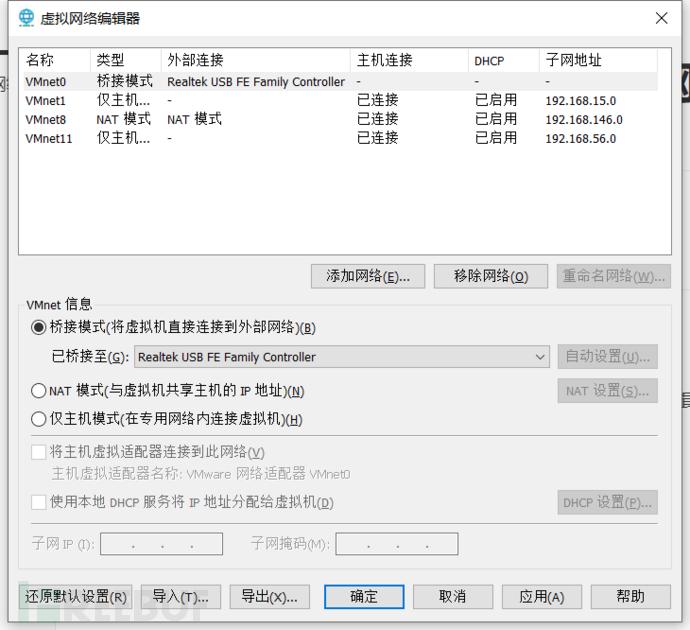Open NAT 设置(S)... button

608,391
